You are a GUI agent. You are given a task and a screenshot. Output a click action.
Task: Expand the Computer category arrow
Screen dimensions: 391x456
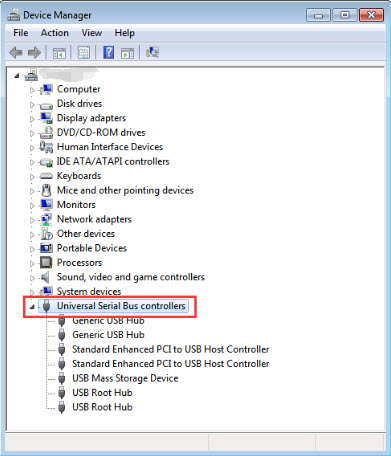tap(32, 90)
